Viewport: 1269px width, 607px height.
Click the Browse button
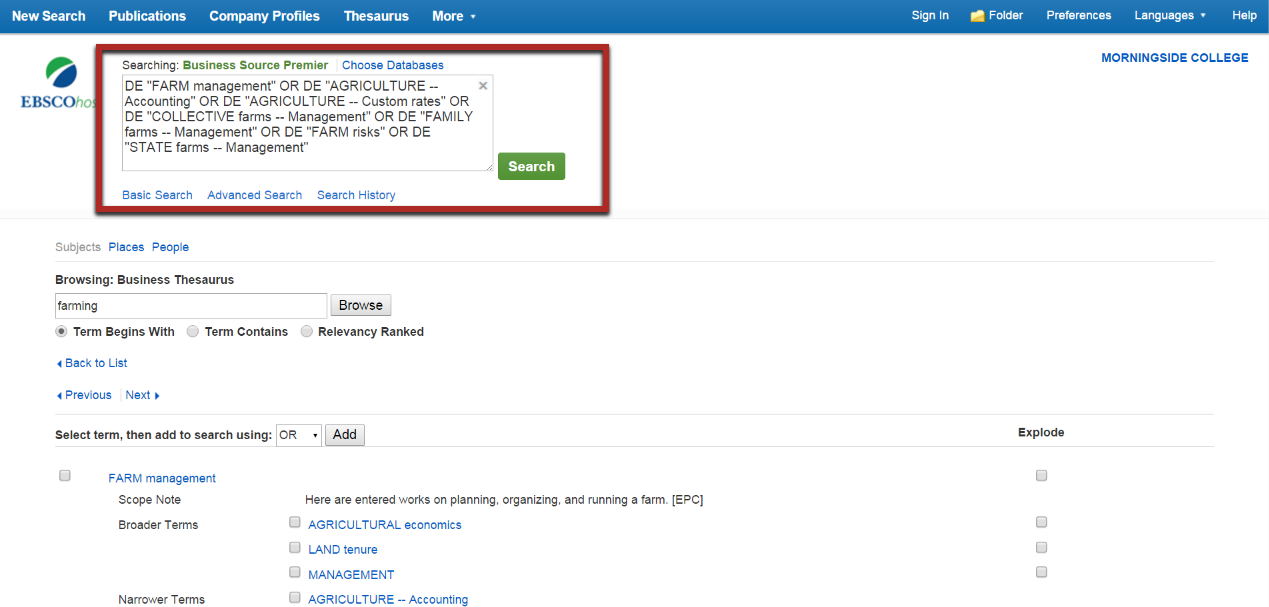[361, 305]
